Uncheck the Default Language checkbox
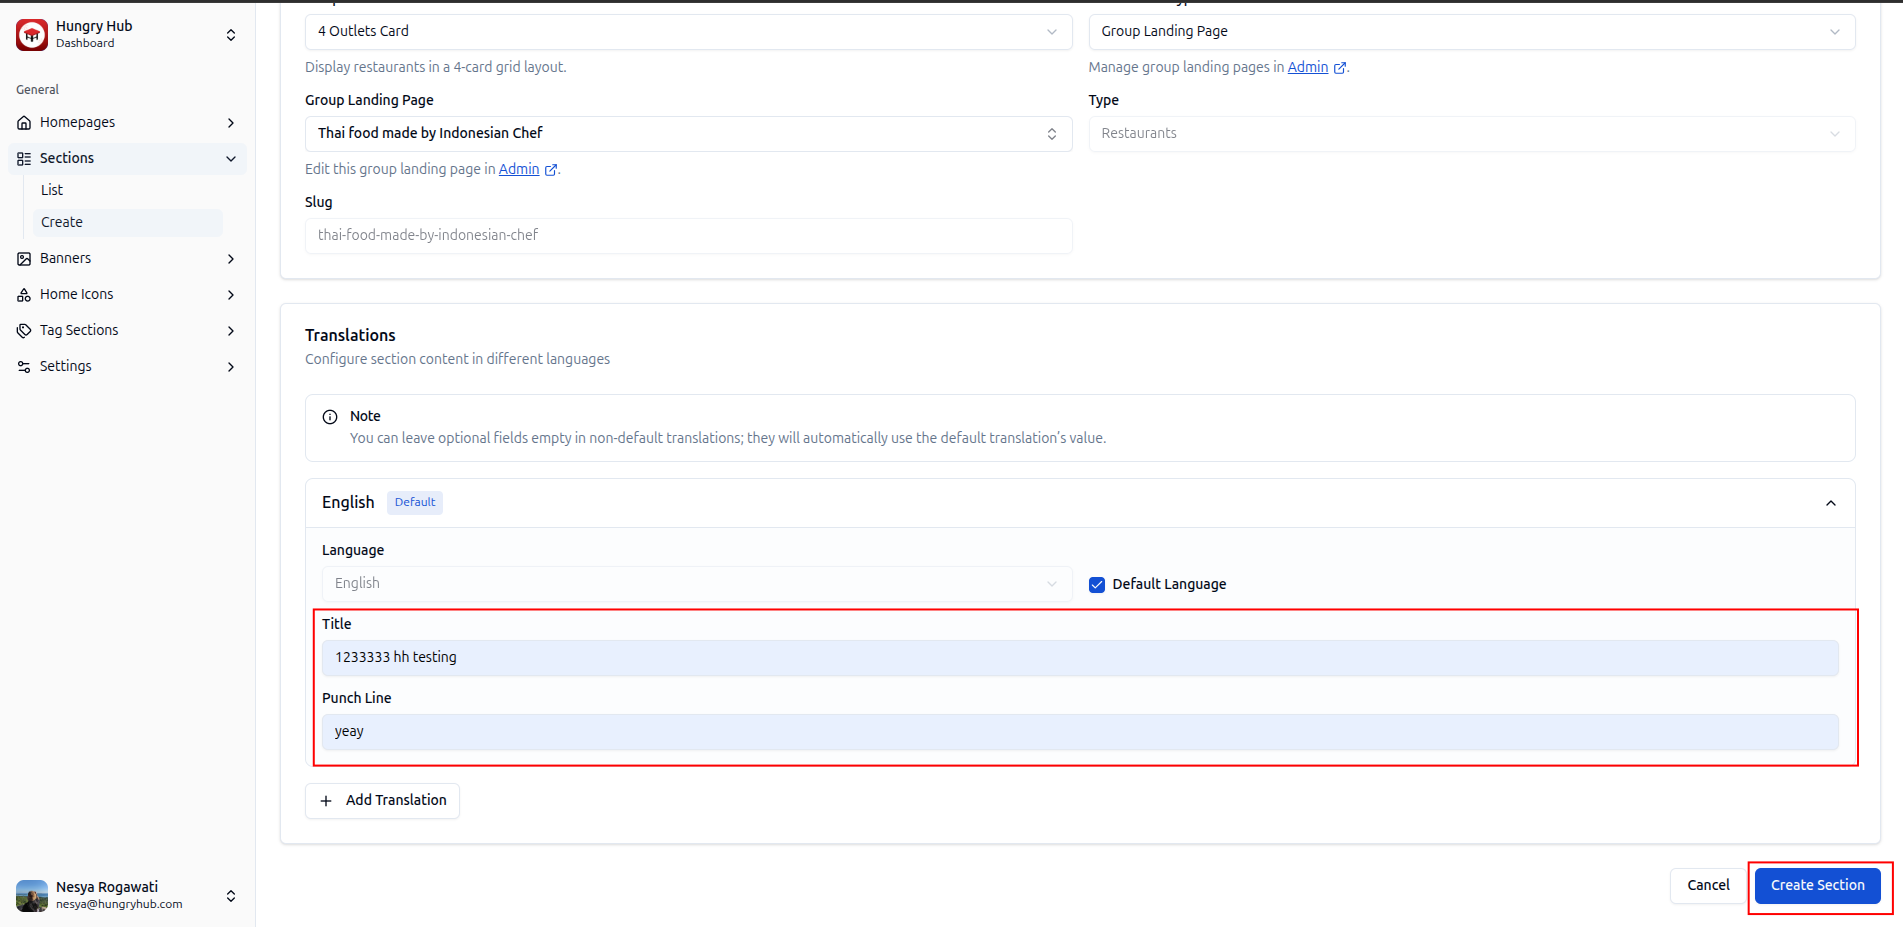1903x927 pixels. pyautogui.click(x=1097, y=585)
